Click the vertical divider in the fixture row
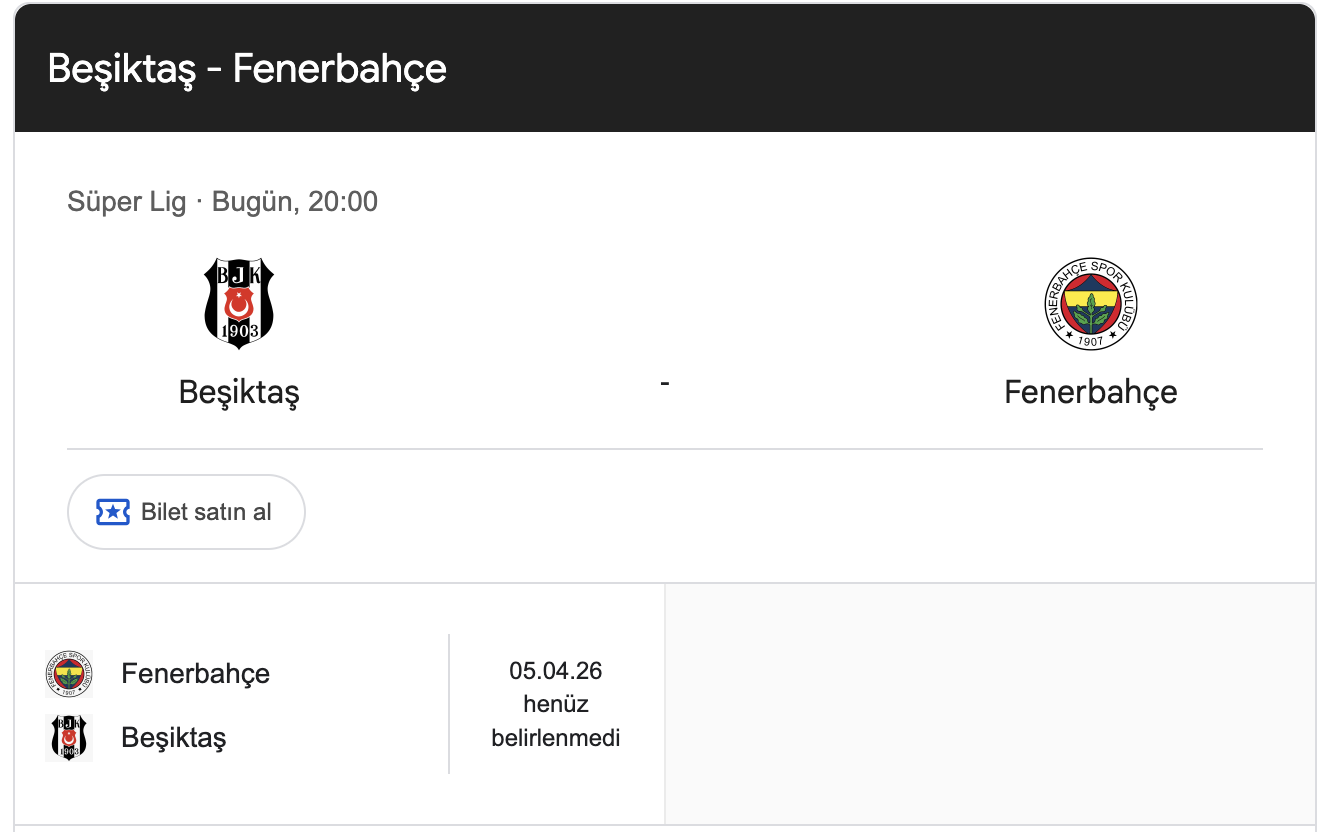 point(449,703)
